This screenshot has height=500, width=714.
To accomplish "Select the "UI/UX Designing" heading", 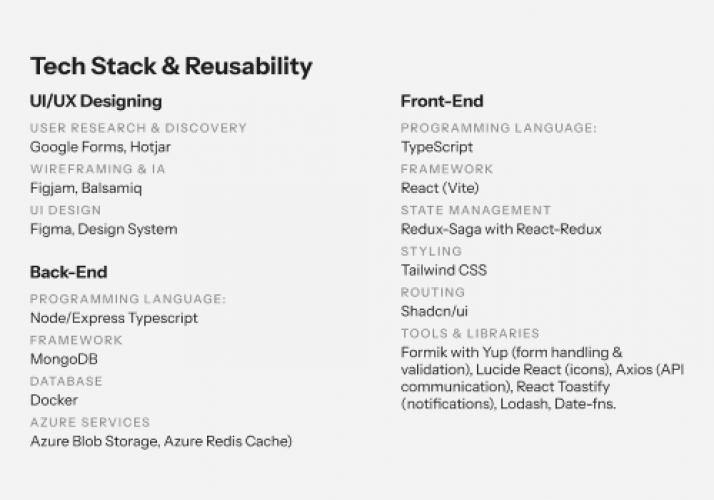I will [96, 101].
